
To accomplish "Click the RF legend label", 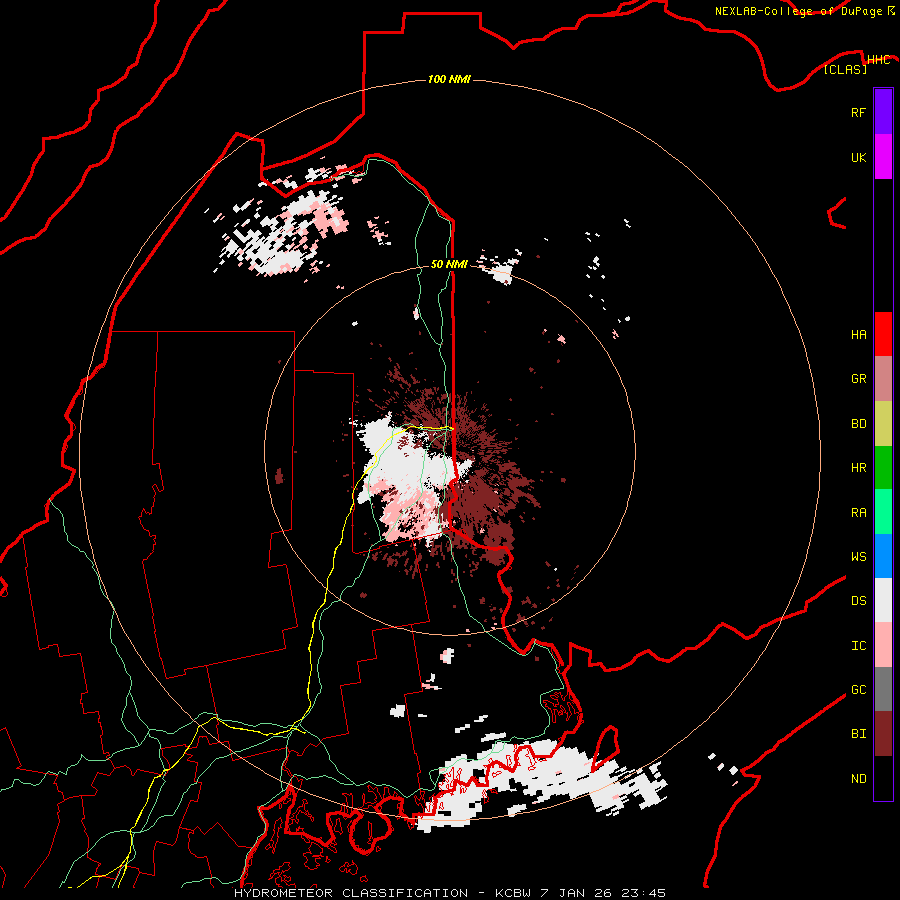I will [x=858, y=112].
